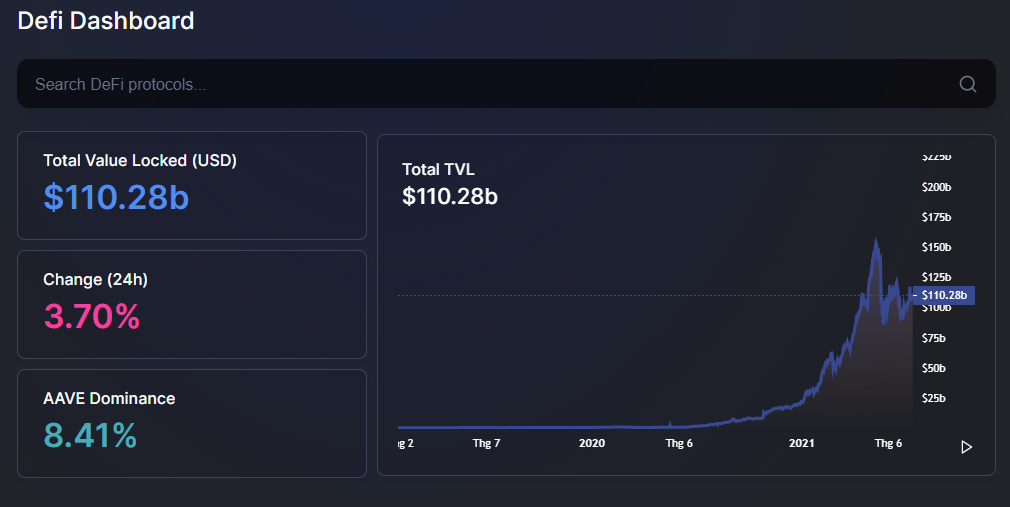Click the 3.70% change value
This screenshot has height=507, width=1010.
[x=91, y=316]
